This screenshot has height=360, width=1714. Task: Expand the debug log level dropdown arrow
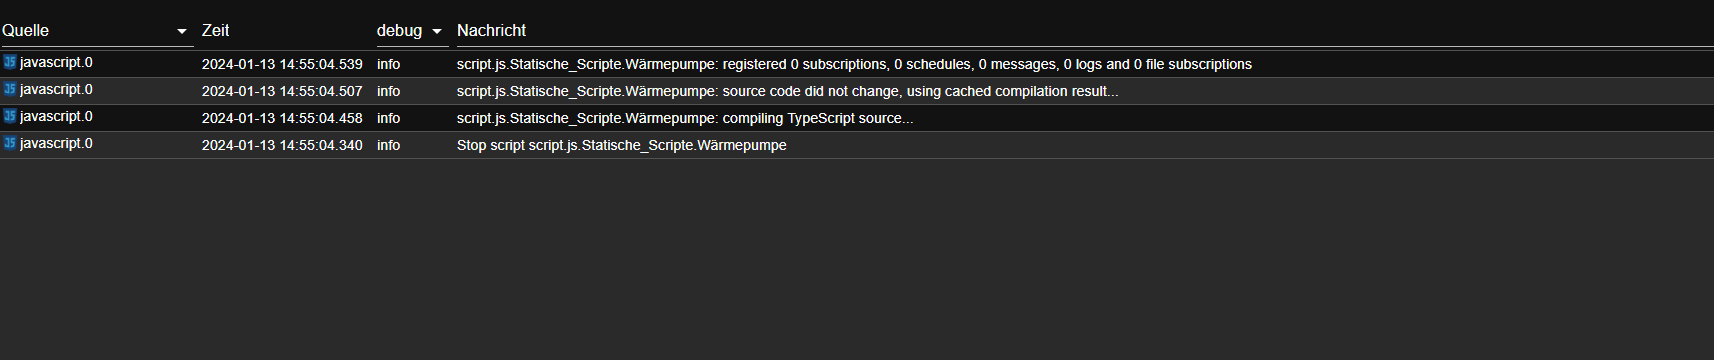(x=437, y=32)
